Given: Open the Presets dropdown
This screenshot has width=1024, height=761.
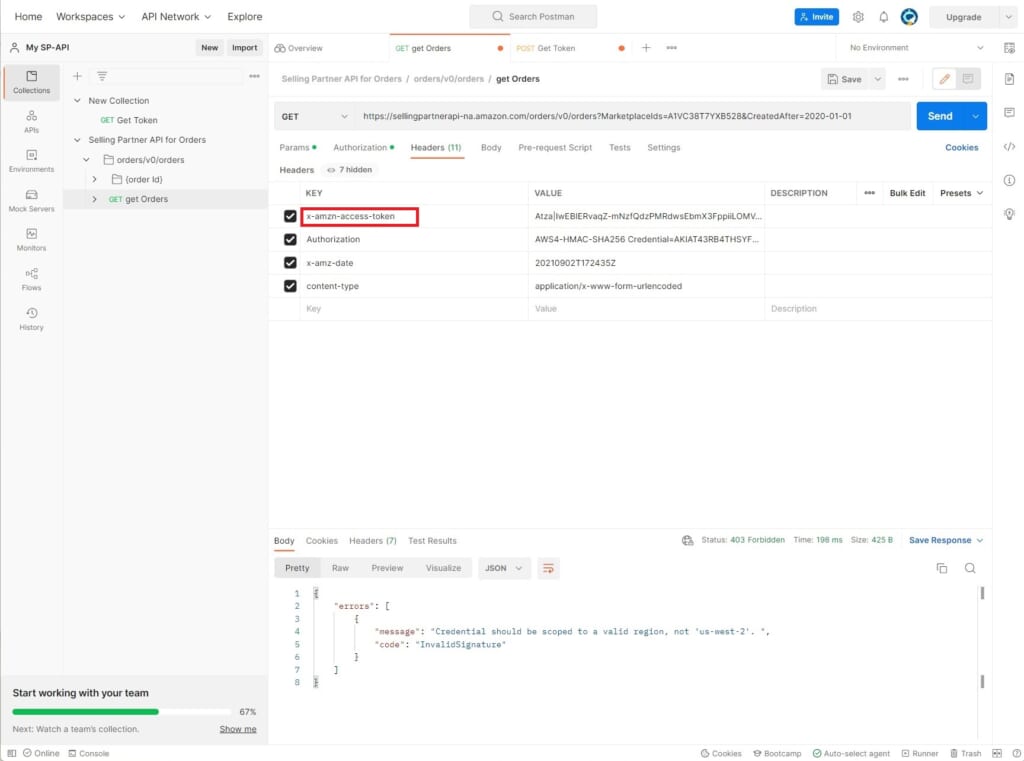Looking at the screenshot, I should click(x=961, y=193).
